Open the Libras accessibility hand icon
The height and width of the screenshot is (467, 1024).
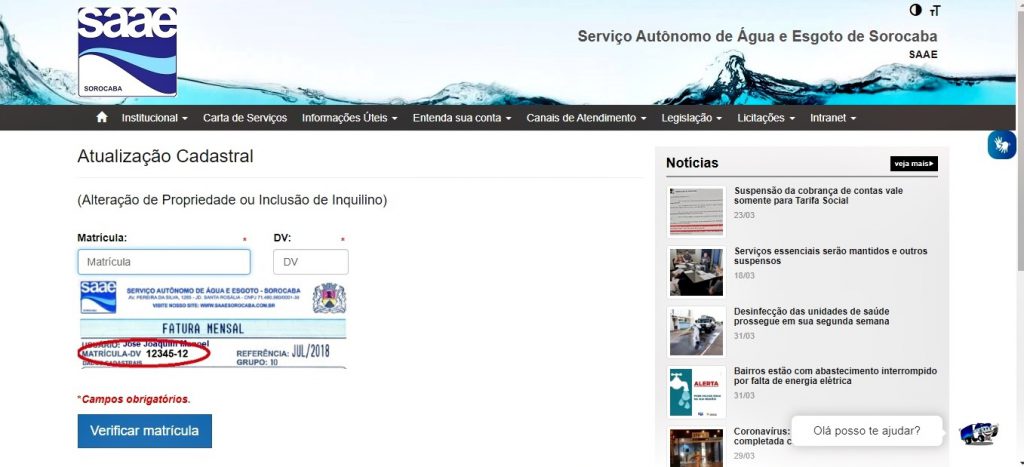click(x=1002, y=144)
